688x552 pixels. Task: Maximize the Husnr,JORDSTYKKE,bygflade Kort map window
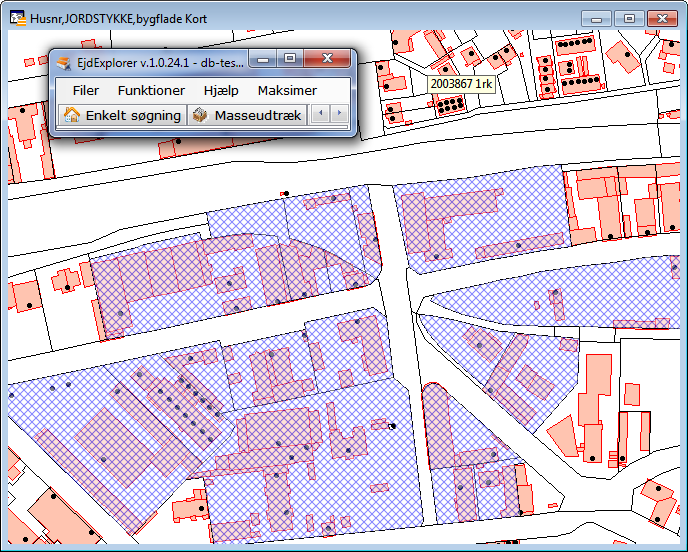point(628,18)
